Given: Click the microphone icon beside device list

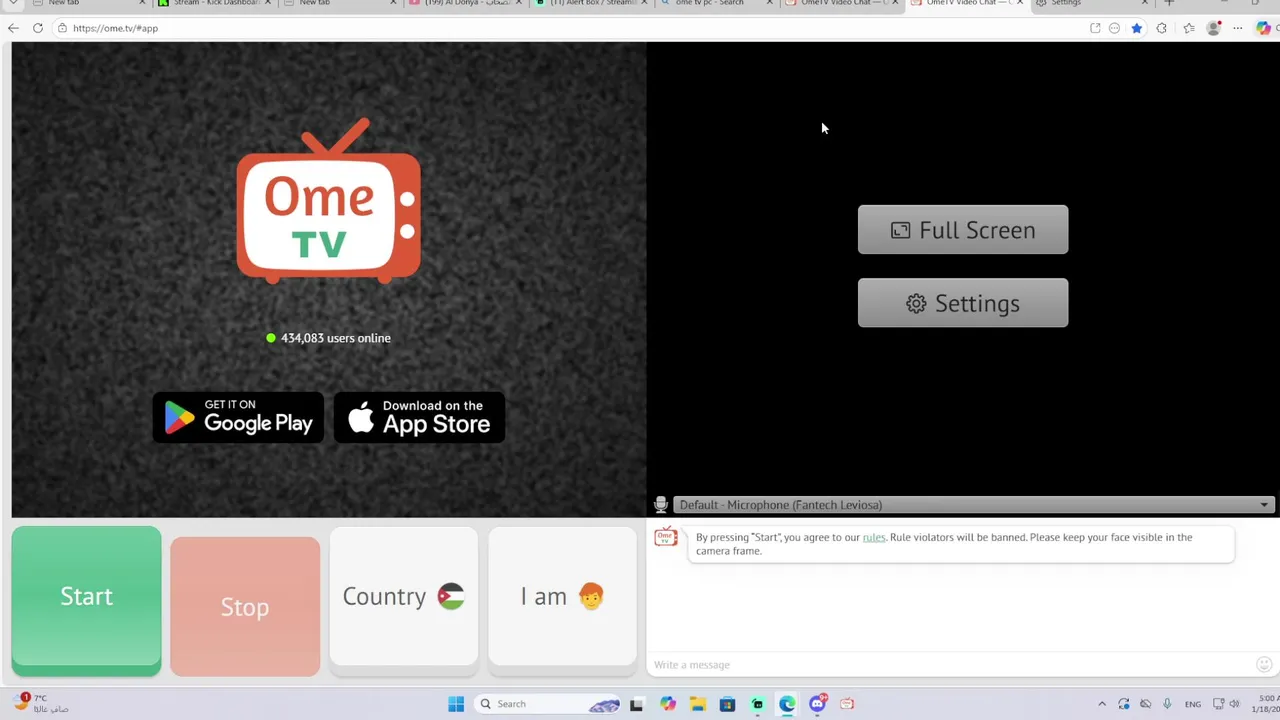Looking at the screenshot, I should point(660,505).
